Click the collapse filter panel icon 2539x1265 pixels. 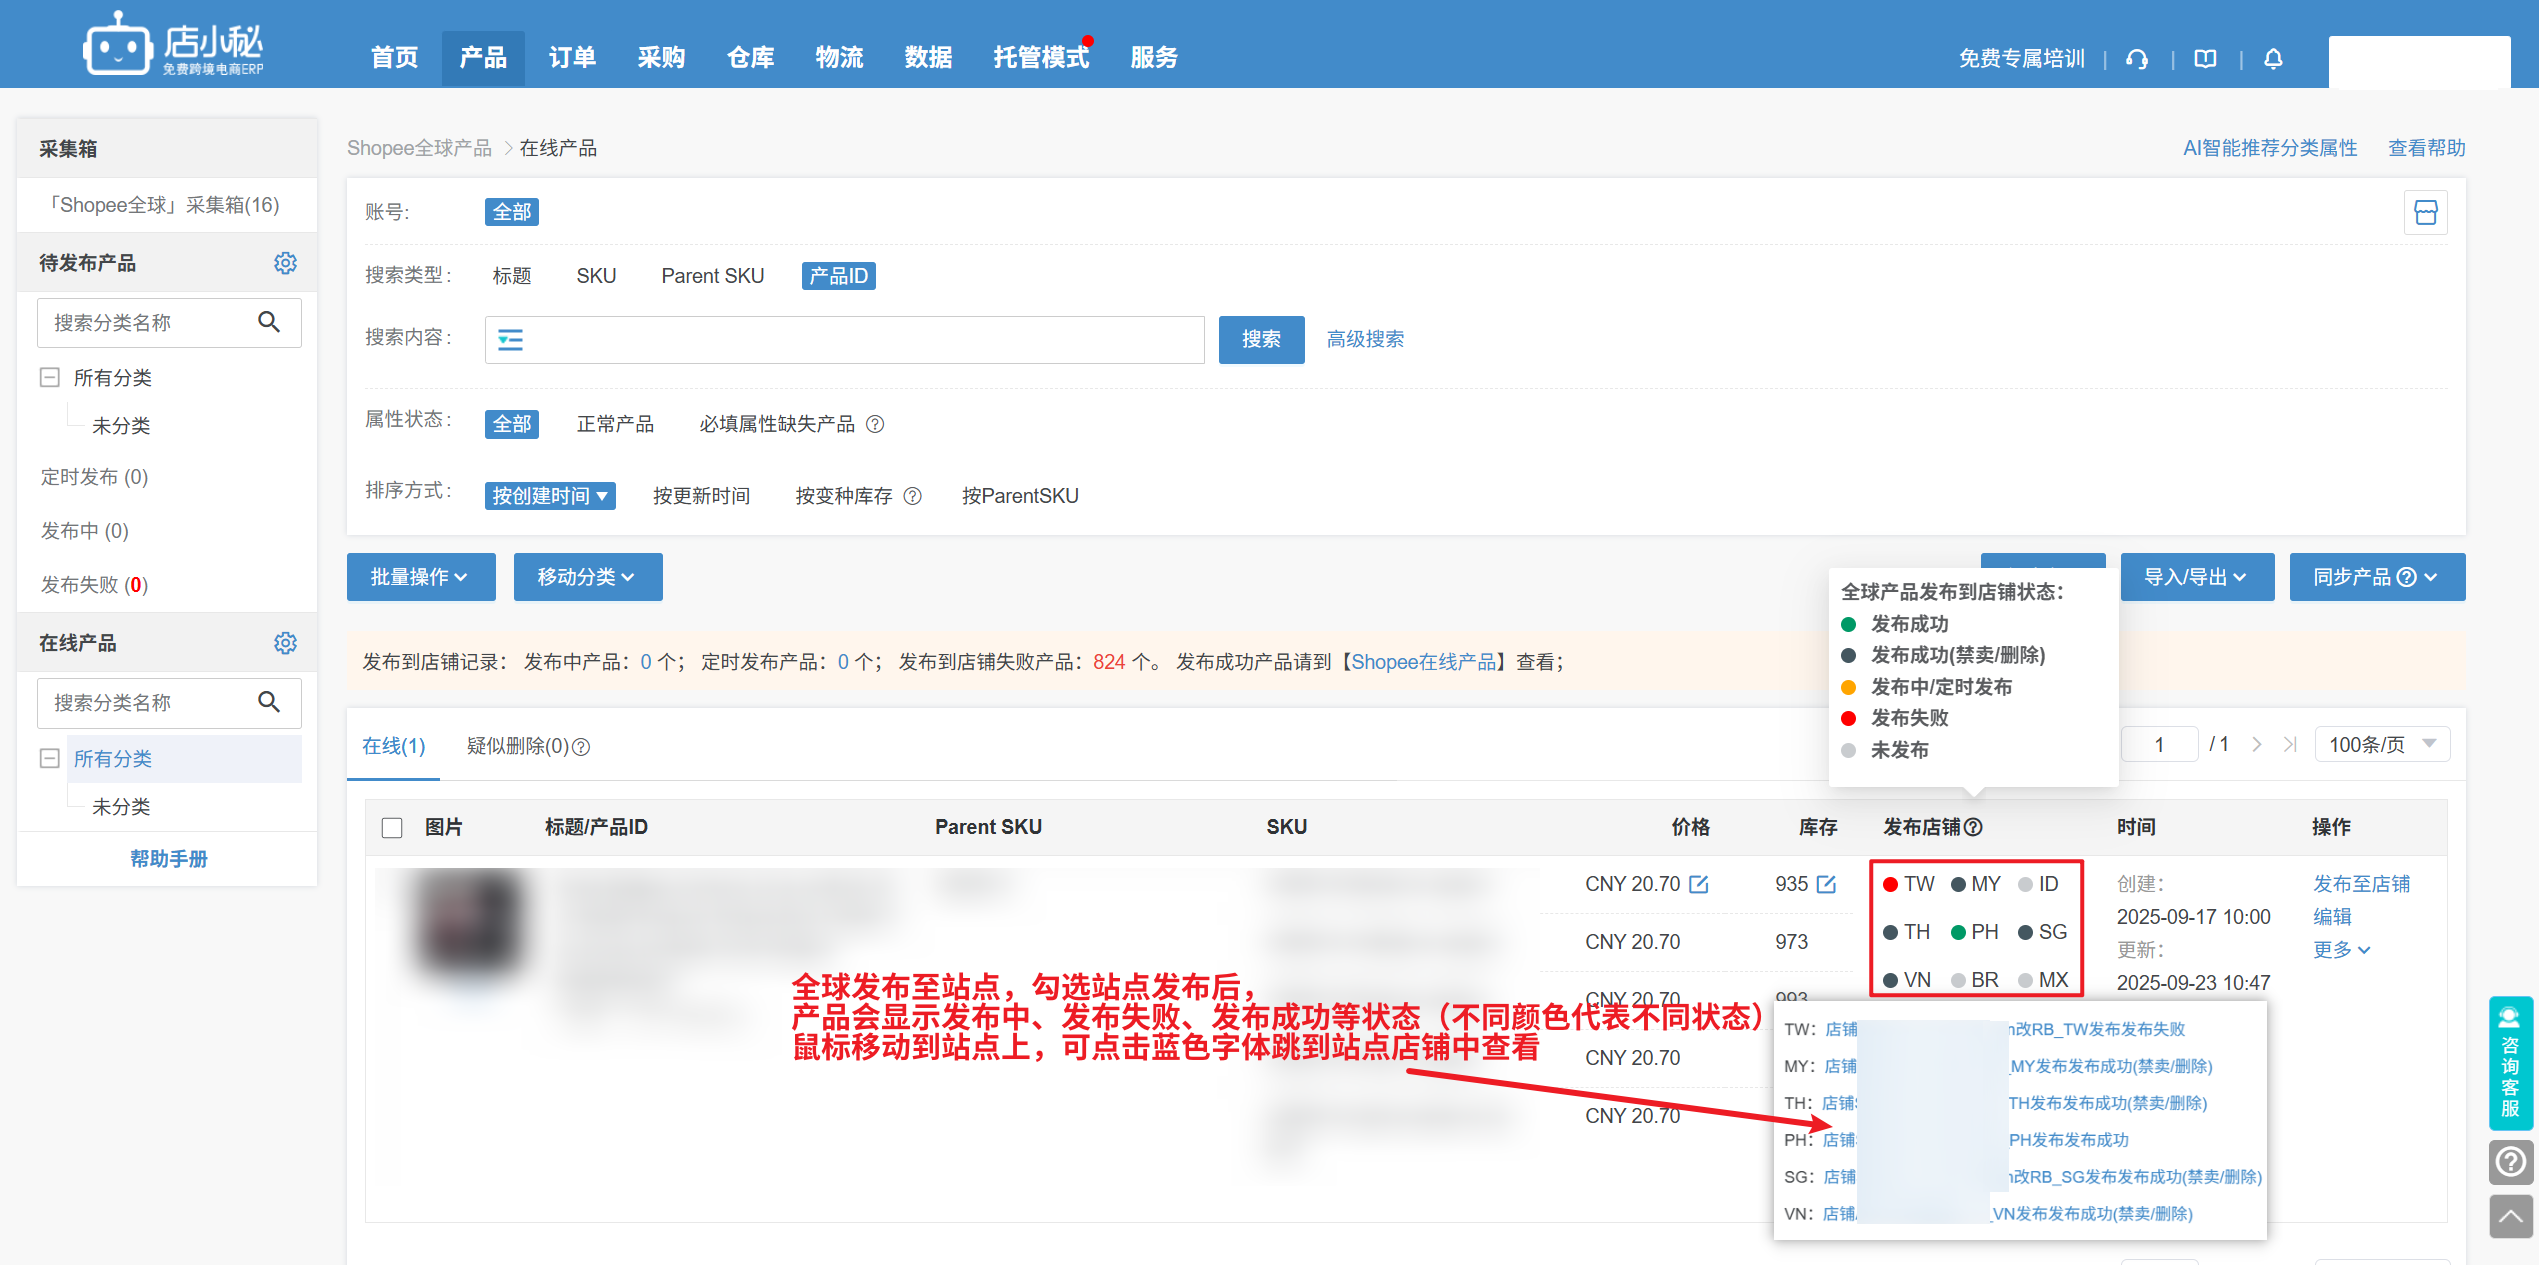coord(2425,212)
